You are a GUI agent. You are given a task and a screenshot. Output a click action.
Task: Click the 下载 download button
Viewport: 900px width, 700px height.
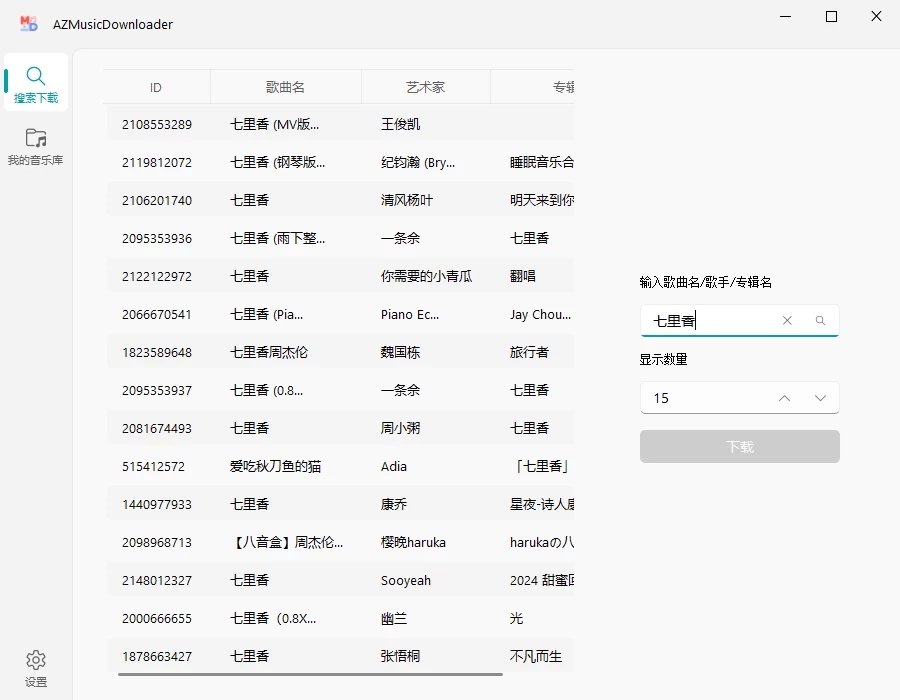click(740, 446)
